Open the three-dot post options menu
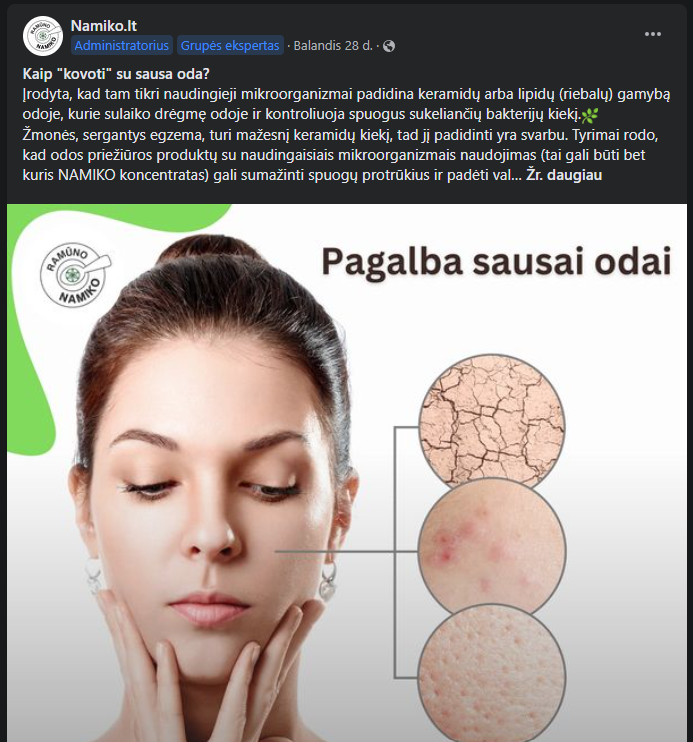The width and height of the screenshot is (693, 742). tap(652, 34)
